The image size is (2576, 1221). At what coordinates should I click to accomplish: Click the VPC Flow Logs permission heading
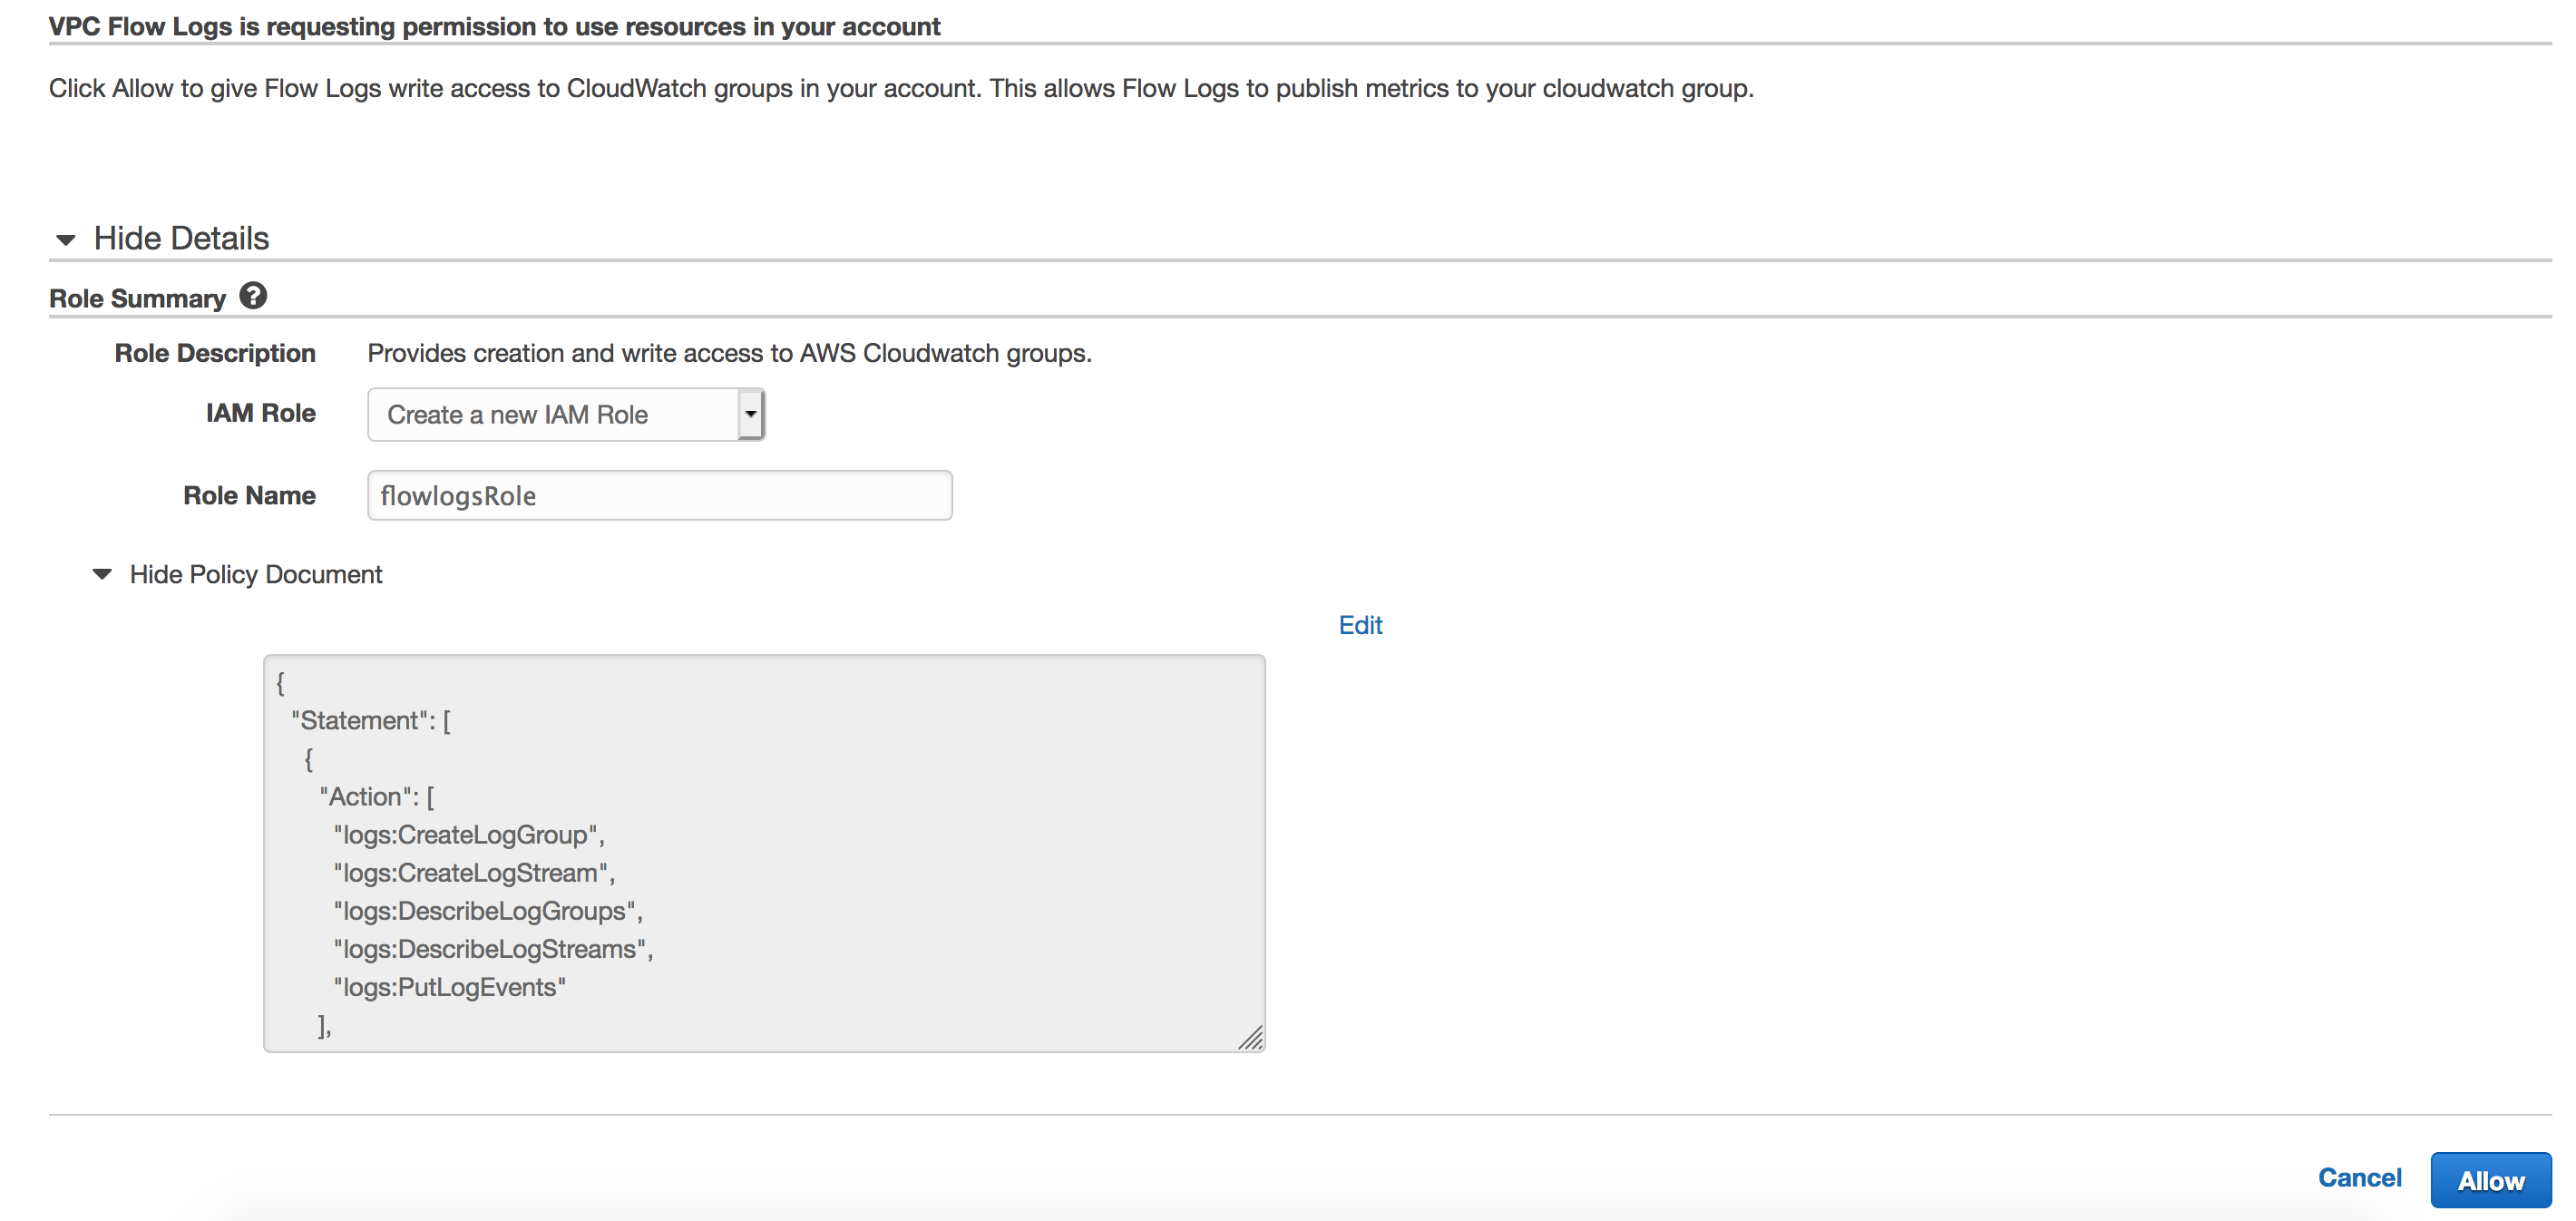tap(494, 26)
